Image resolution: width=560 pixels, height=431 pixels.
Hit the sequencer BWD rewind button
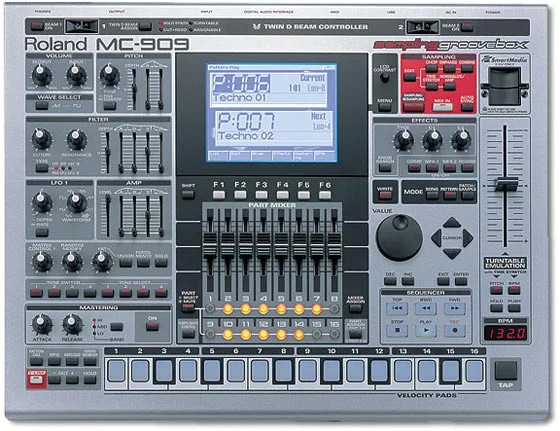point(425,308)
